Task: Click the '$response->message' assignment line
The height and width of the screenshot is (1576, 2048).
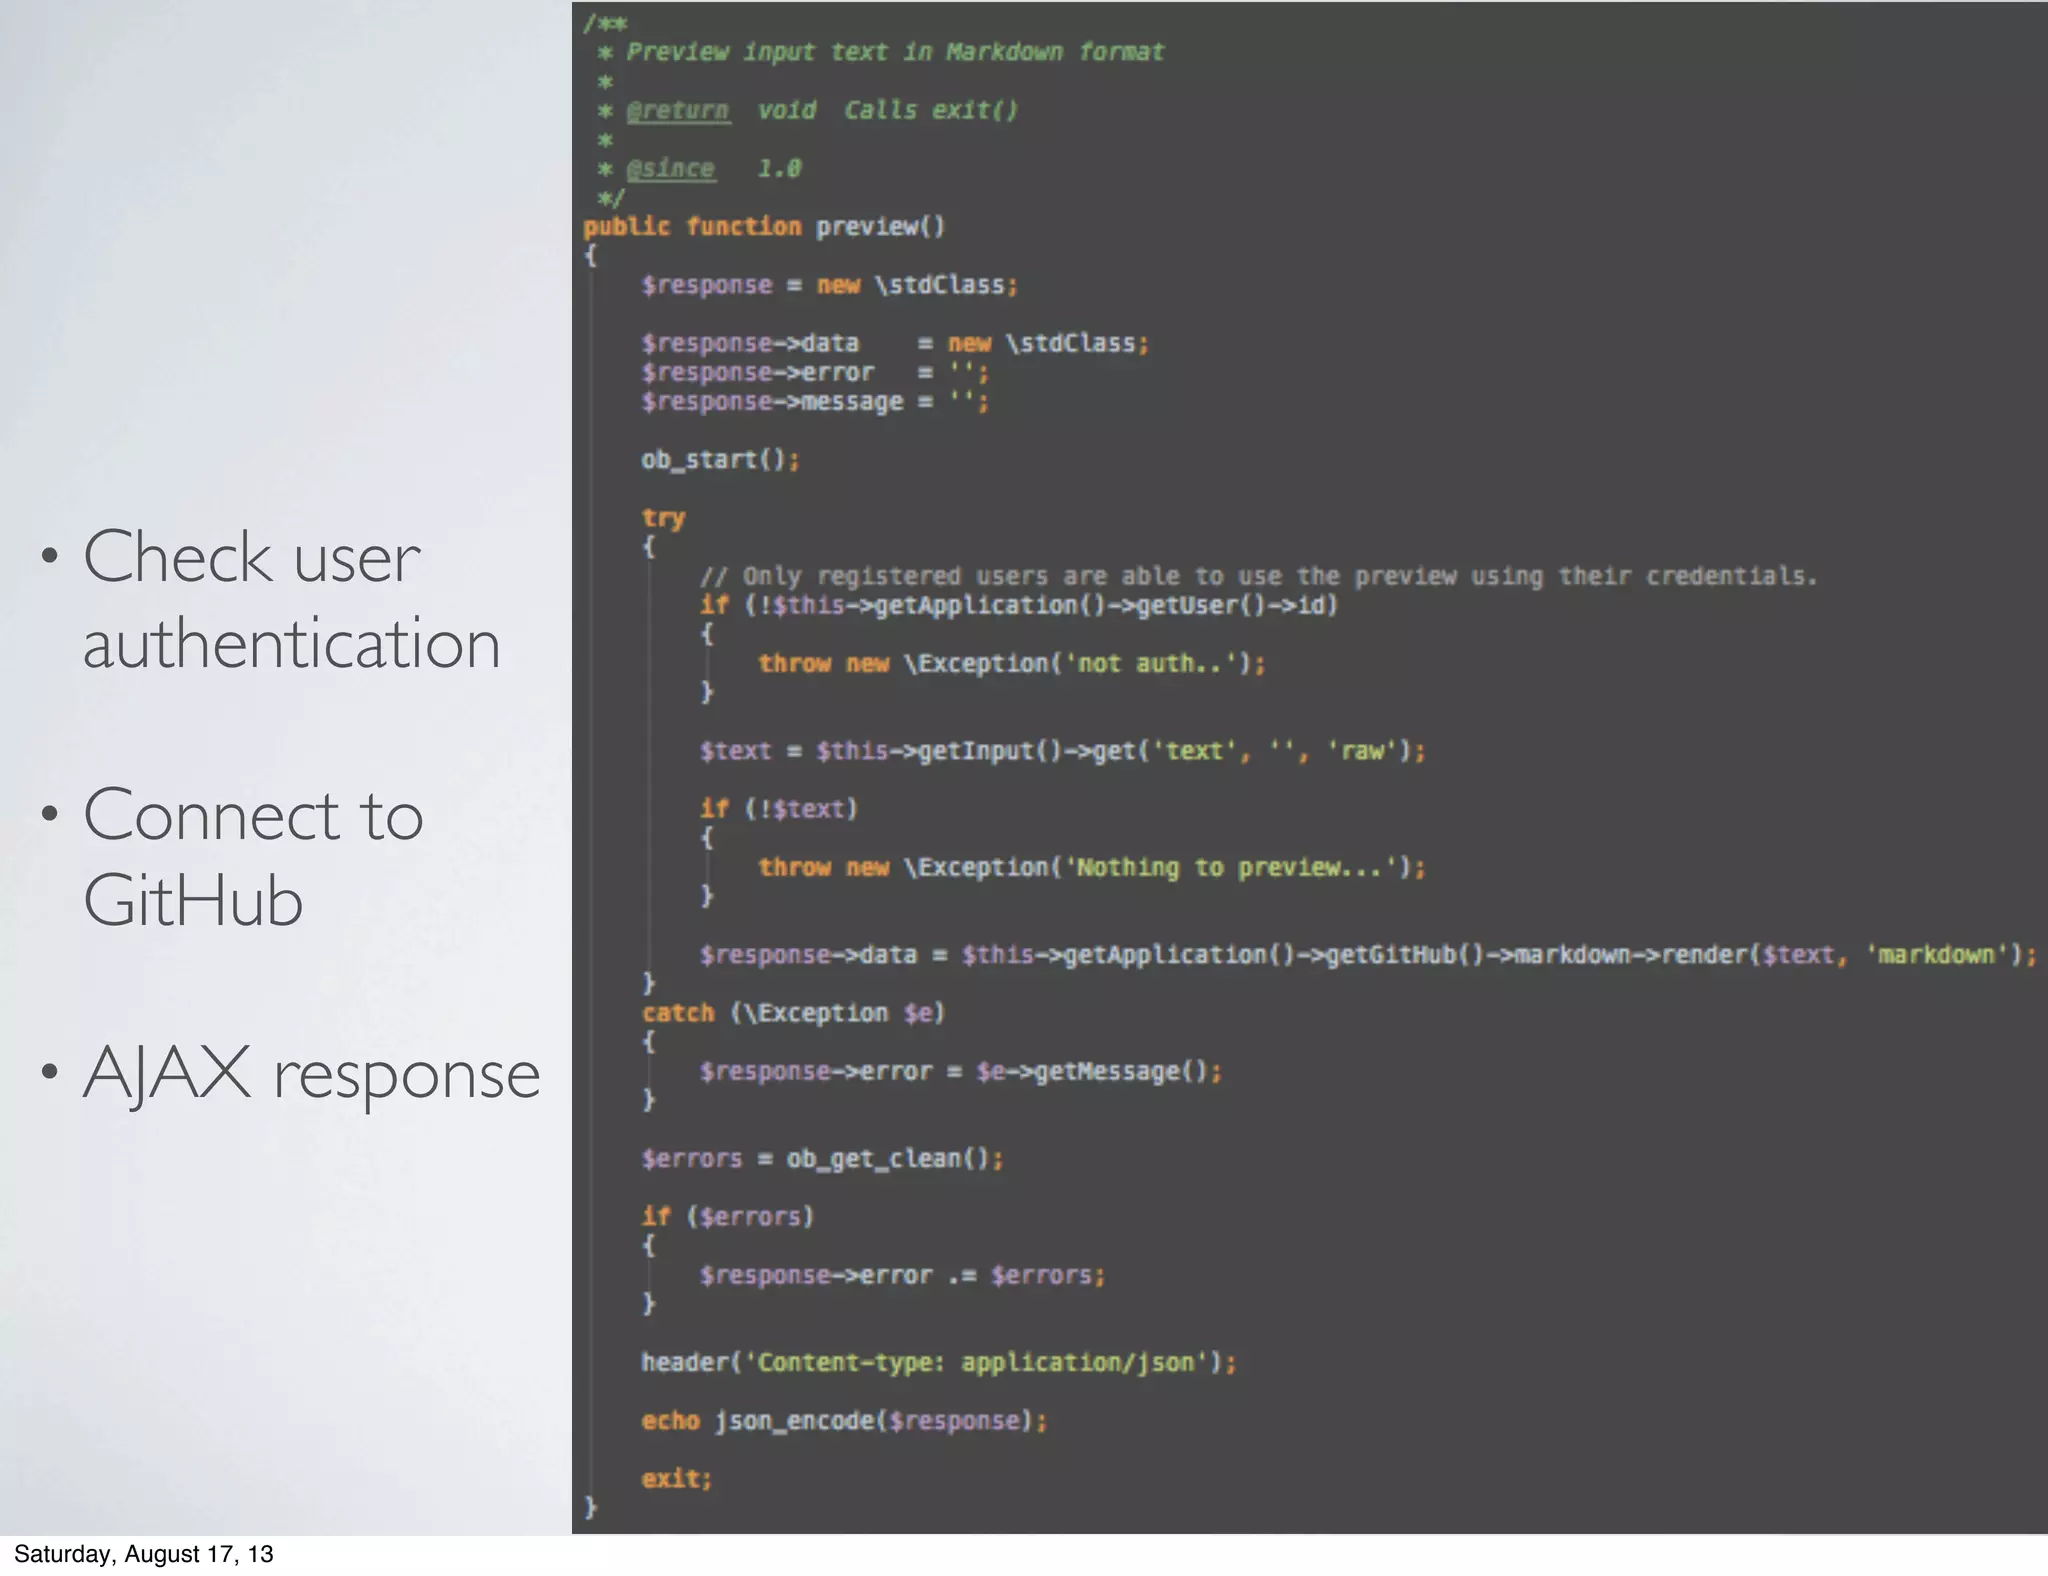Action: [x=815, y=401]
